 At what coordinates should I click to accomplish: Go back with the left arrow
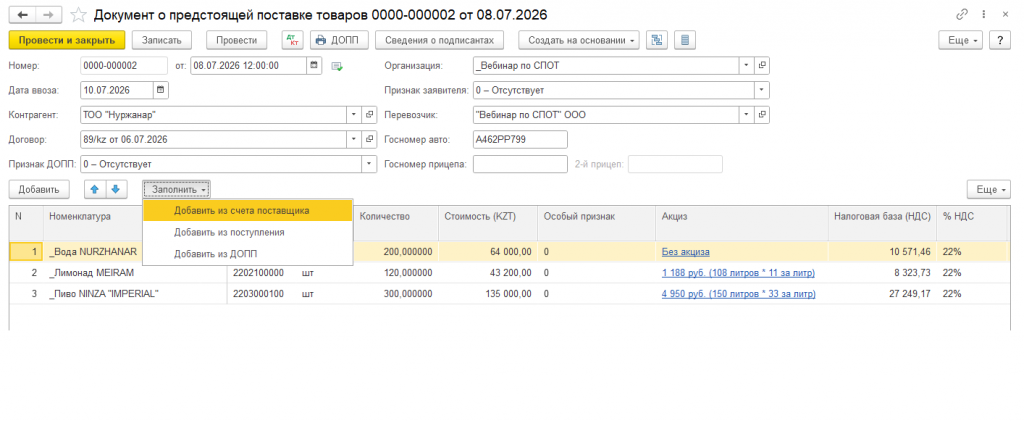[22, 14]
